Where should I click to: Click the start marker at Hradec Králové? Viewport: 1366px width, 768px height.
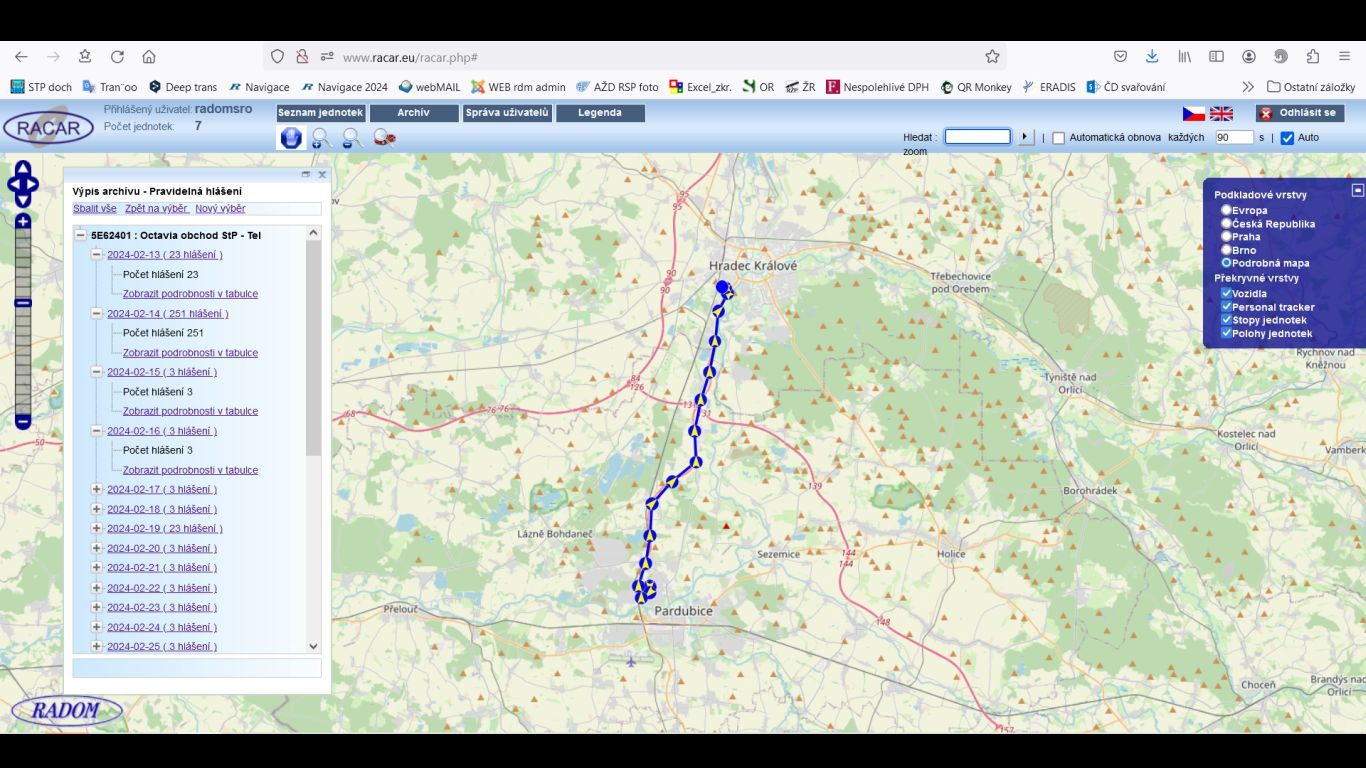point(722,287)
